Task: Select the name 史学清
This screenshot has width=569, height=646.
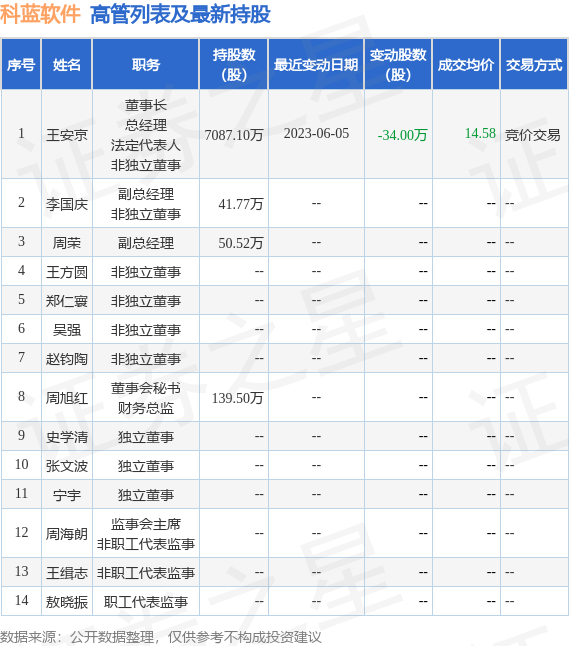Action: click(x=67, y=437)
